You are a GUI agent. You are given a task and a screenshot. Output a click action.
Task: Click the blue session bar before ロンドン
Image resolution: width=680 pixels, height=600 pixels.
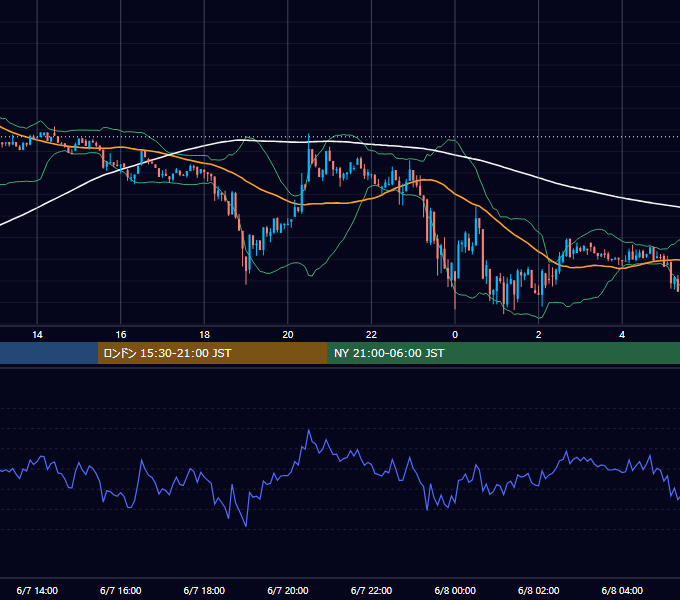click(x=49, y=353)
